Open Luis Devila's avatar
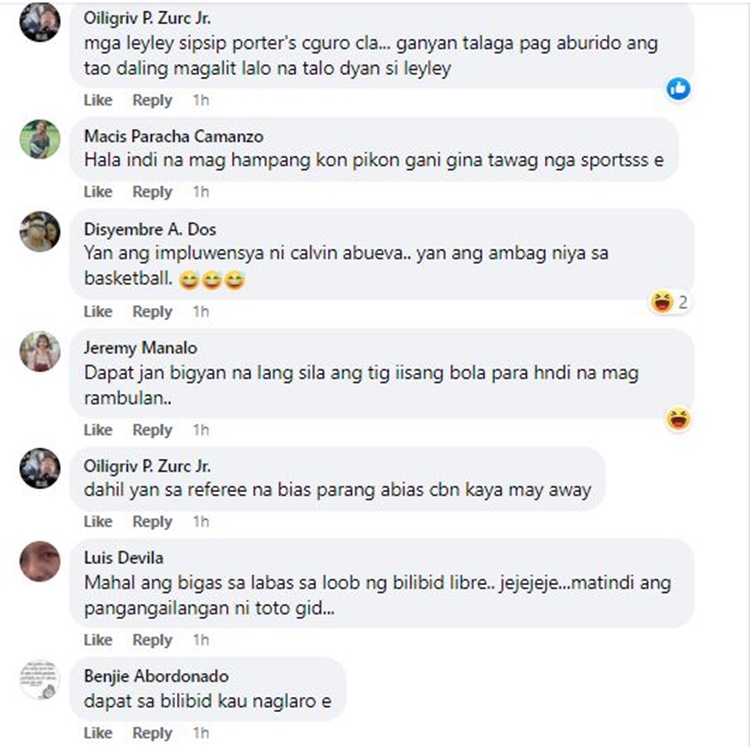750x747 pixels. click(x=40, y=561)
